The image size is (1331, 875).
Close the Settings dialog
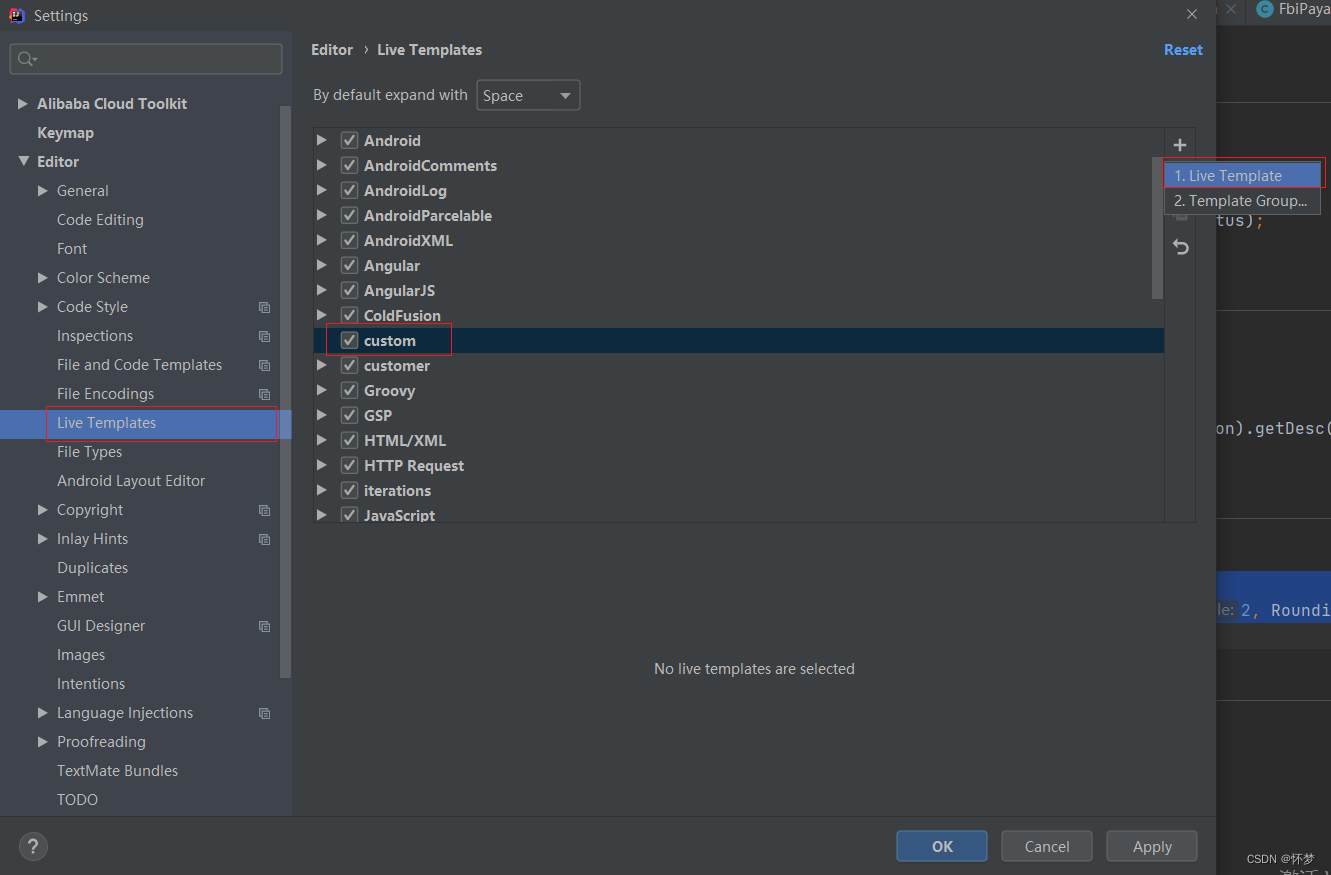[x=1191, y=15]
